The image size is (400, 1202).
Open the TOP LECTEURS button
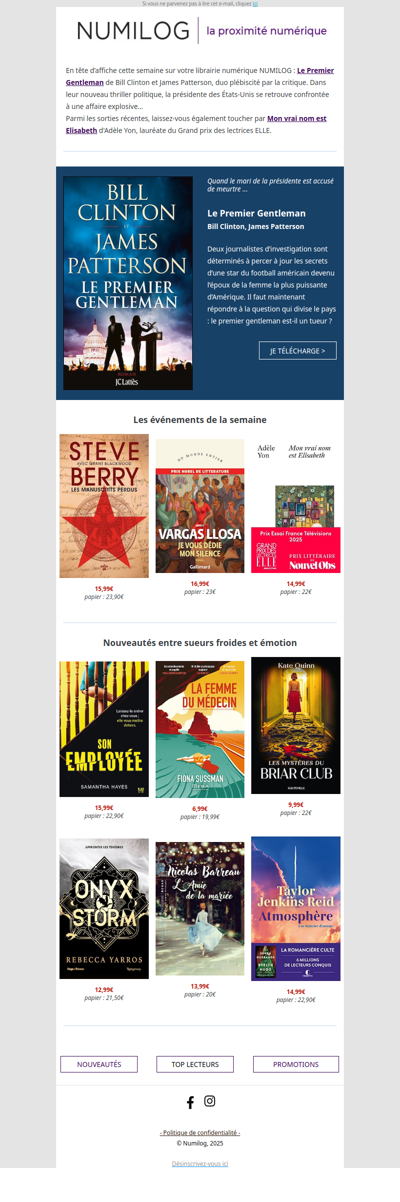pos(195,1064)
